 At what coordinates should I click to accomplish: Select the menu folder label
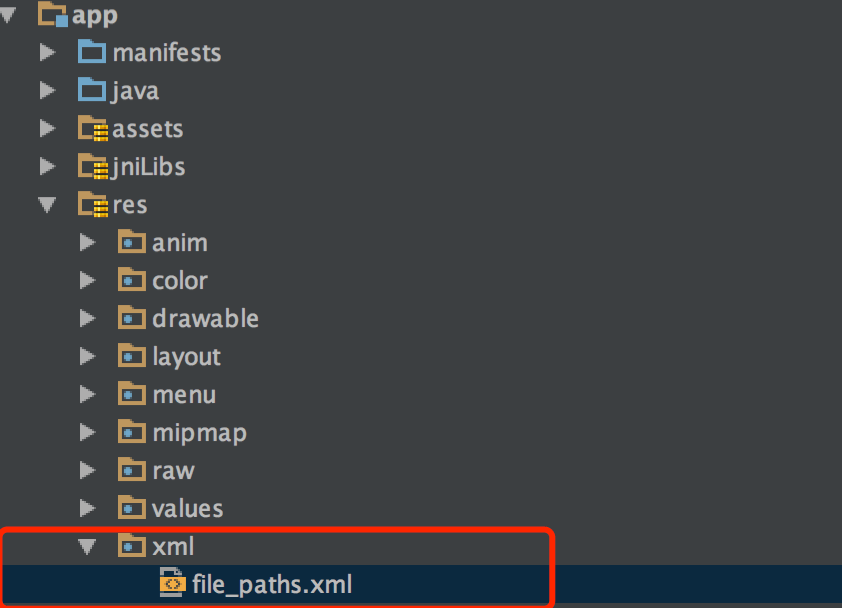184,395
